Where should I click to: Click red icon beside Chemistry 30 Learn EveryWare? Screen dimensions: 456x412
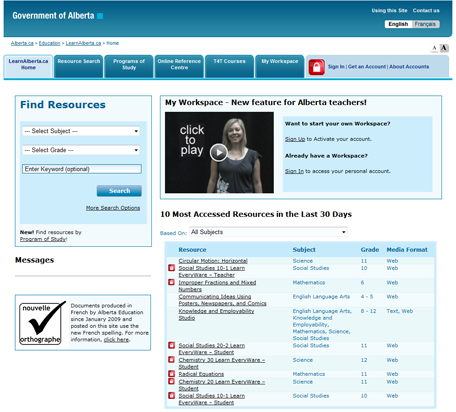pos(171,359)
